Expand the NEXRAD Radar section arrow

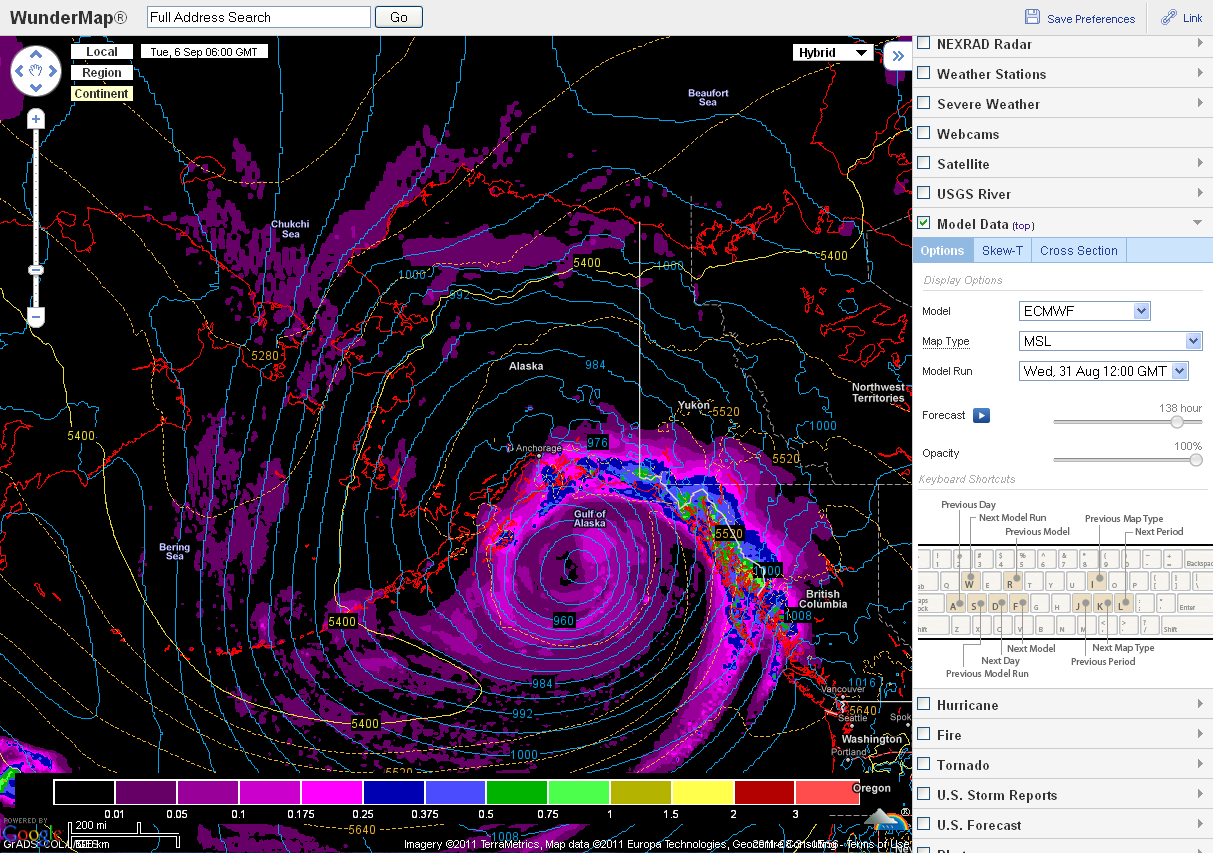click(x=1198, y=43)
